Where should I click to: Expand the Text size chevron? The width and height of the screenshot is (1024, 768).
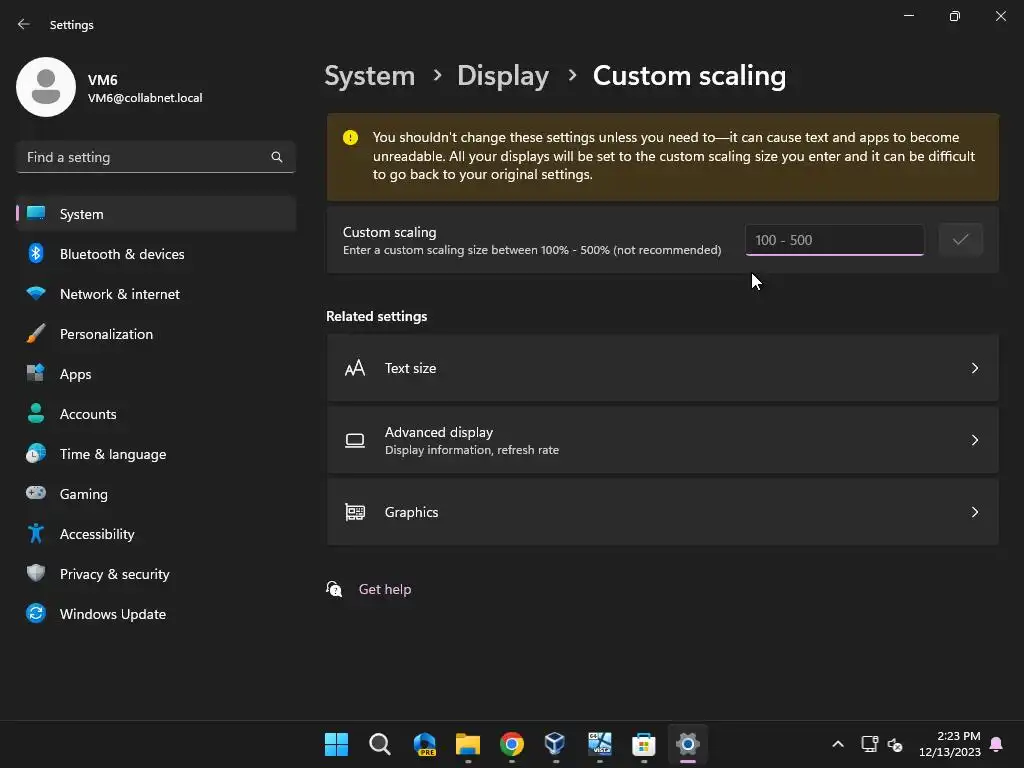(x=974, y=368)
